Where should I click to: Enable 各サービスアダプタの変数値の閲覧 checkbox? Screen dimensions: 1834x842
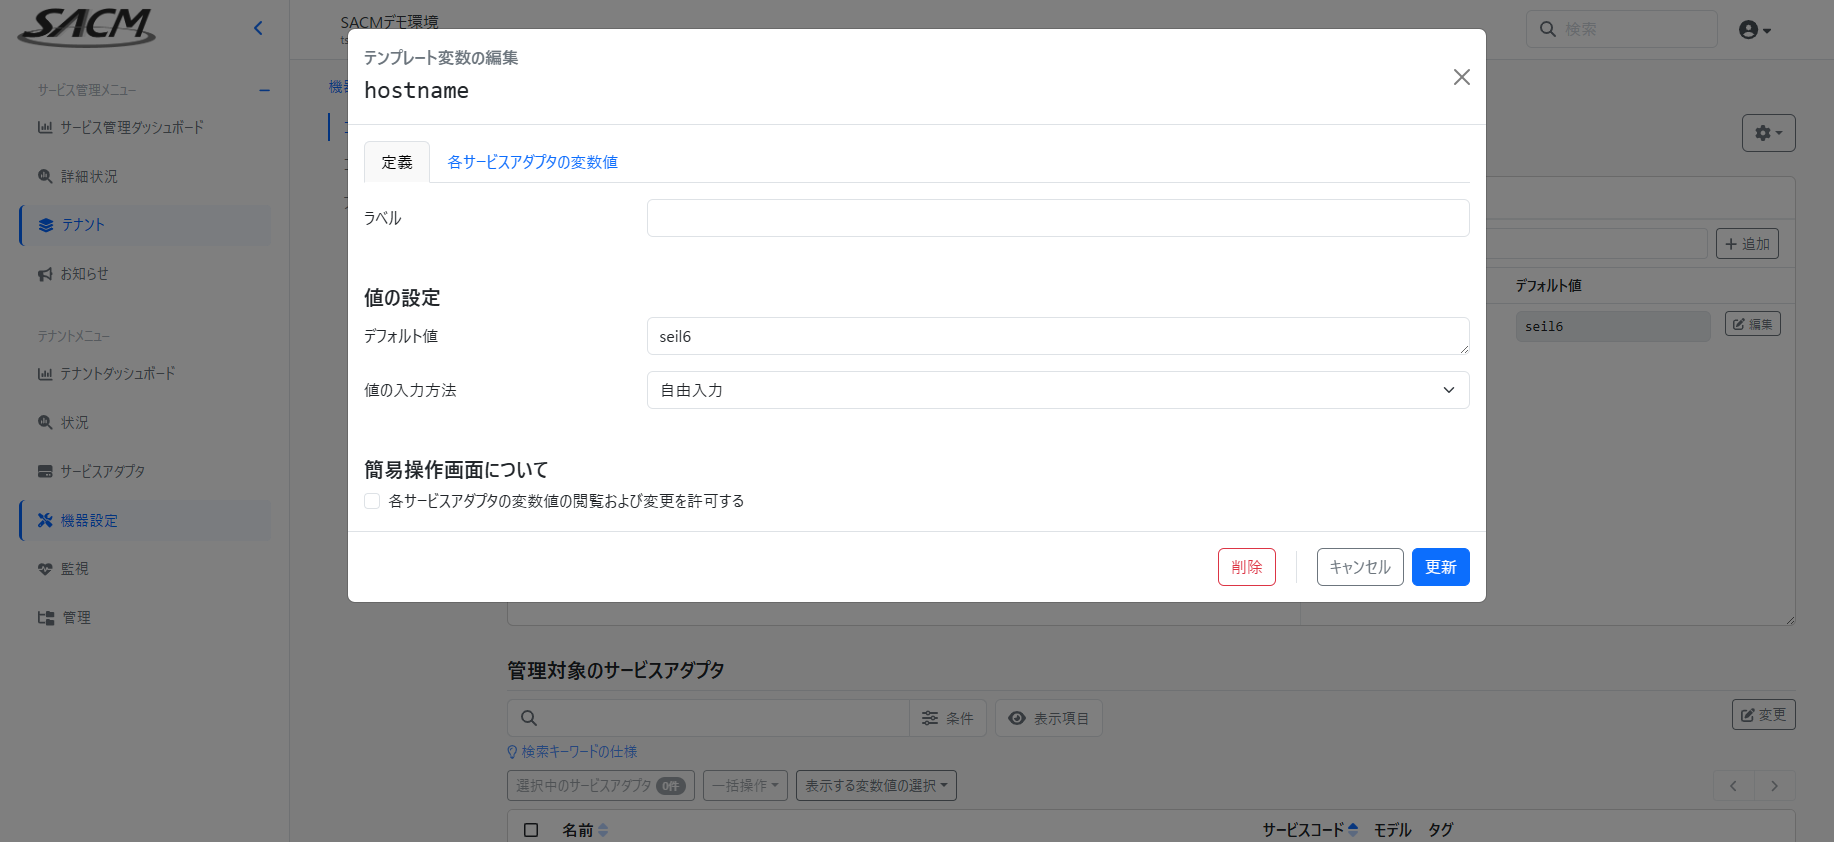pyautogui.click(x=372, y=501)
